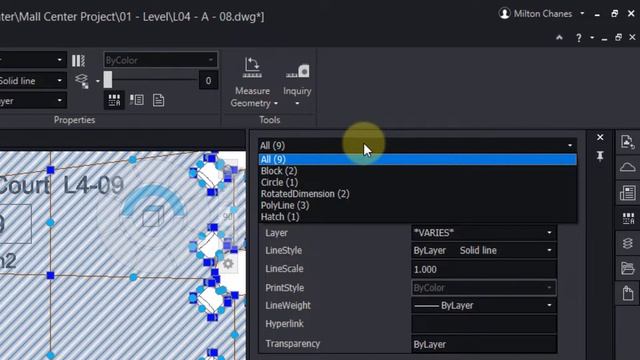Select Hatch (1) in the list
This screenshot has width=640, height=360.
417,217
